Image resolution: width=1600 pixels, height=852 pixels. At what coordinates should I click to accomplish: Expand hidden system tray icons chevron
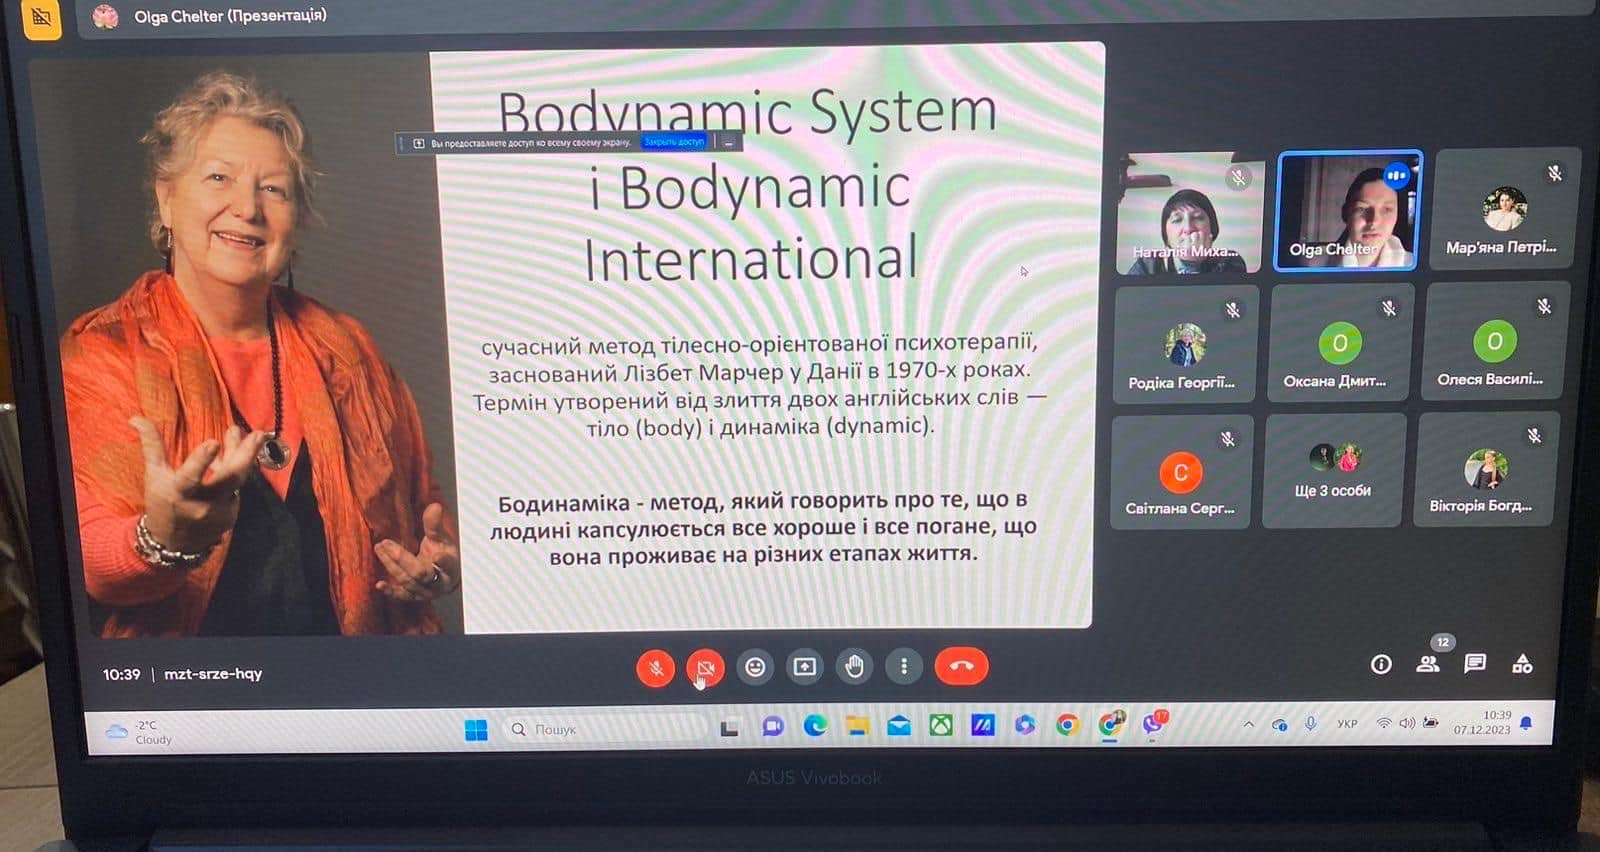coord(1249,724)
